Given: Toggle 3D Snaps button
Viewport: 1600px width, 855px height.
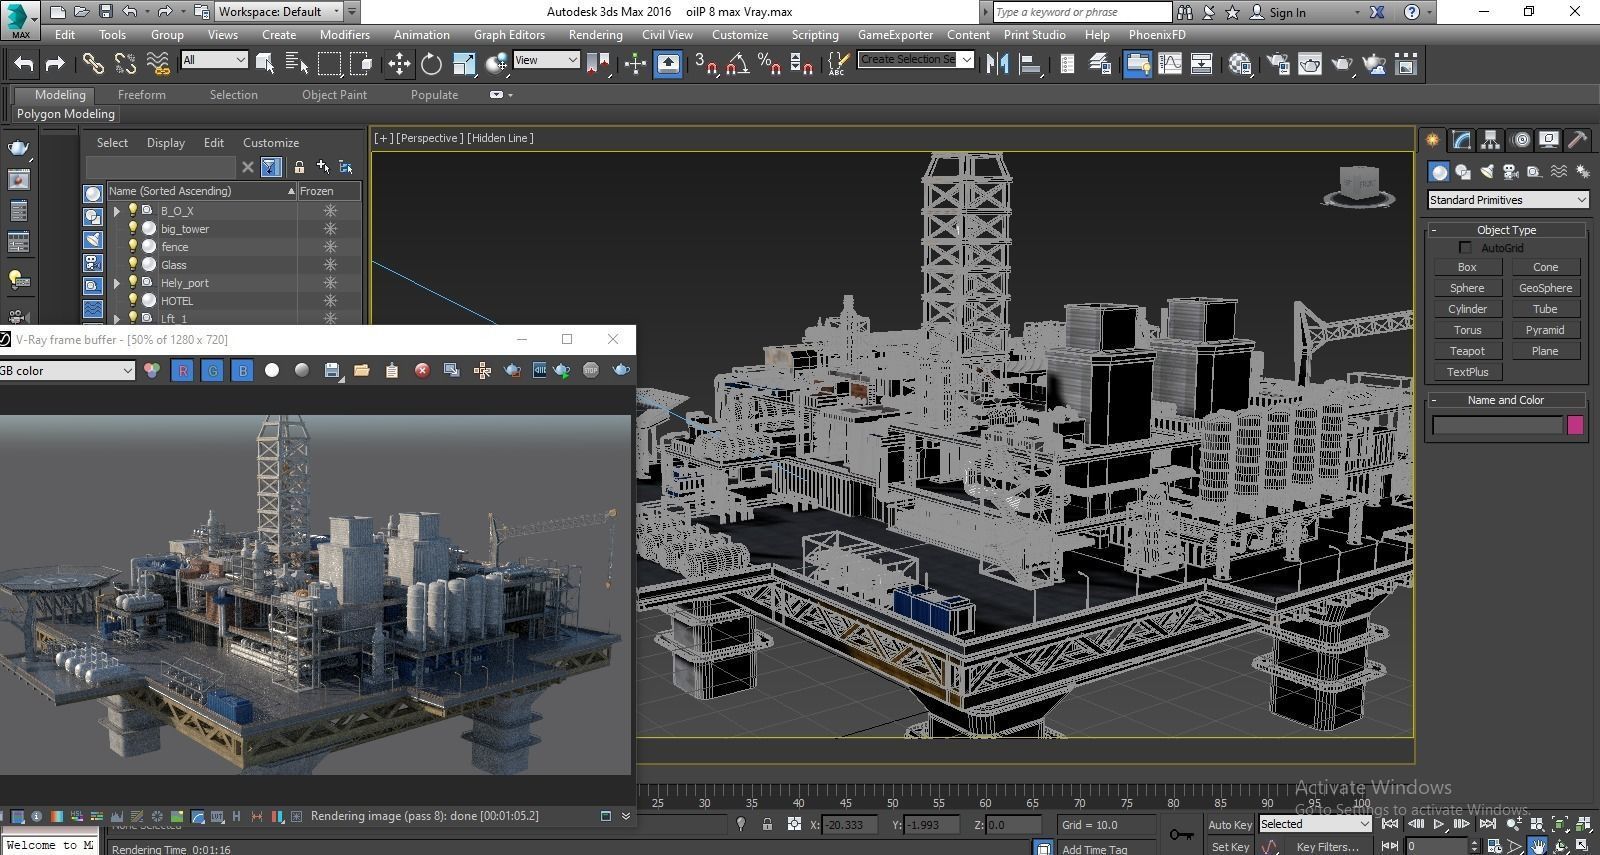Looking at the screenshot, I should pos(705,64).
